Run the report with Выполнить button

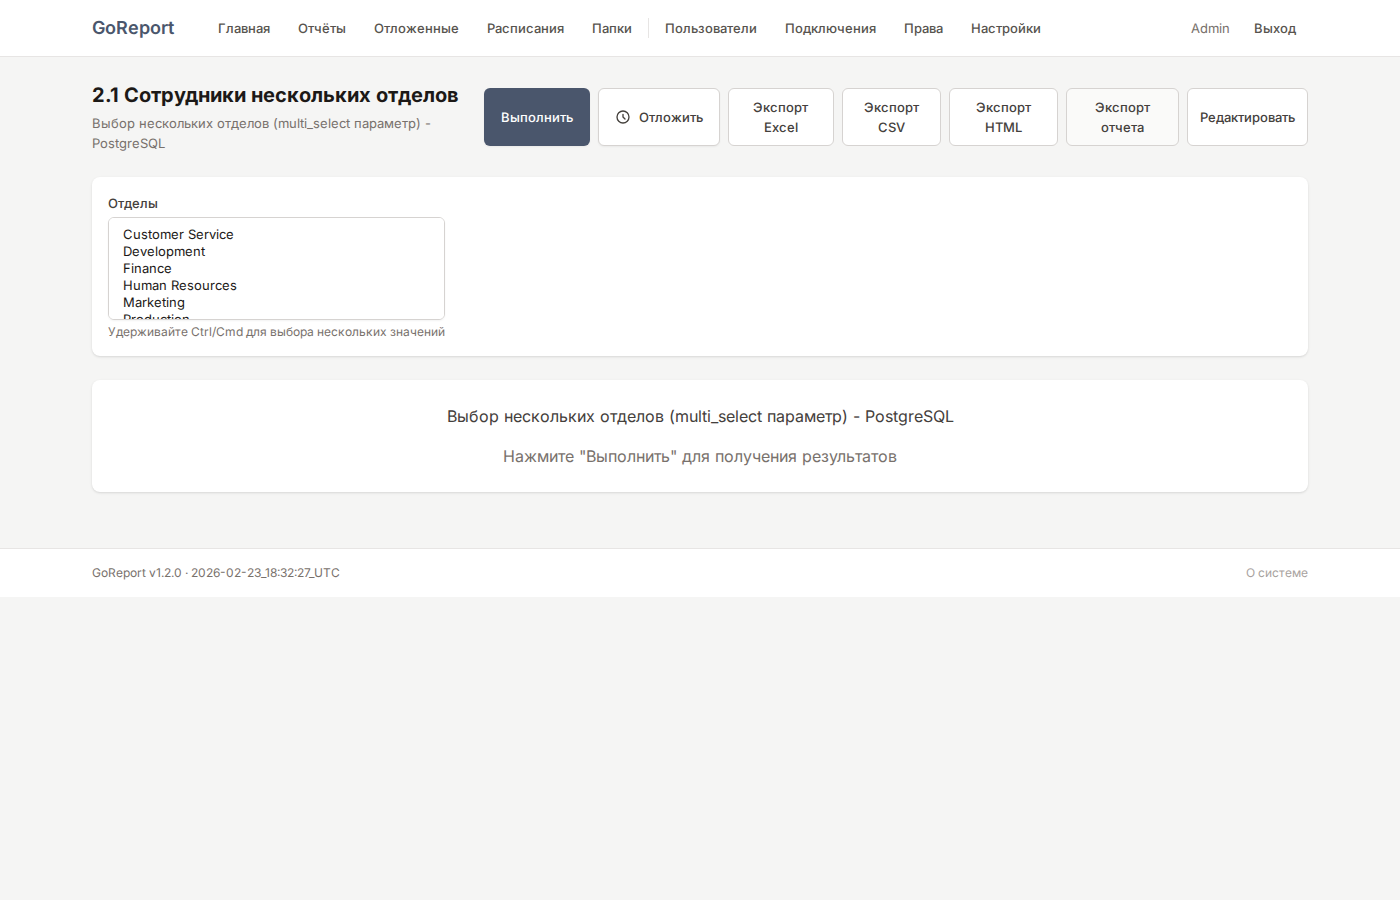click(536, 117)
